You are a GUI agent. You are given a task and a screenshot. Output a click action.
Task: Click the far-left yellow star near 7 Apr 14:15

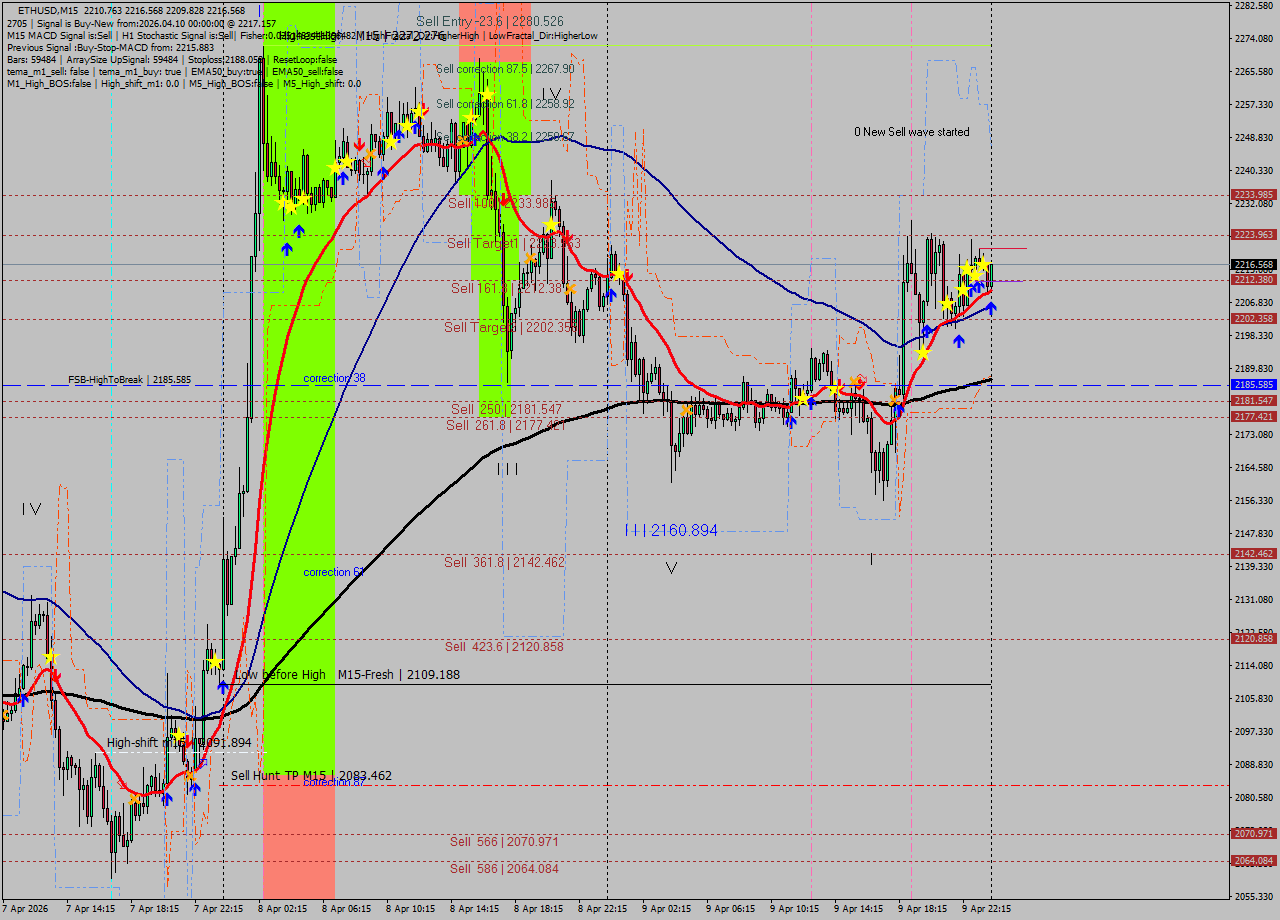pyautogui.click(x=50, y=657)
